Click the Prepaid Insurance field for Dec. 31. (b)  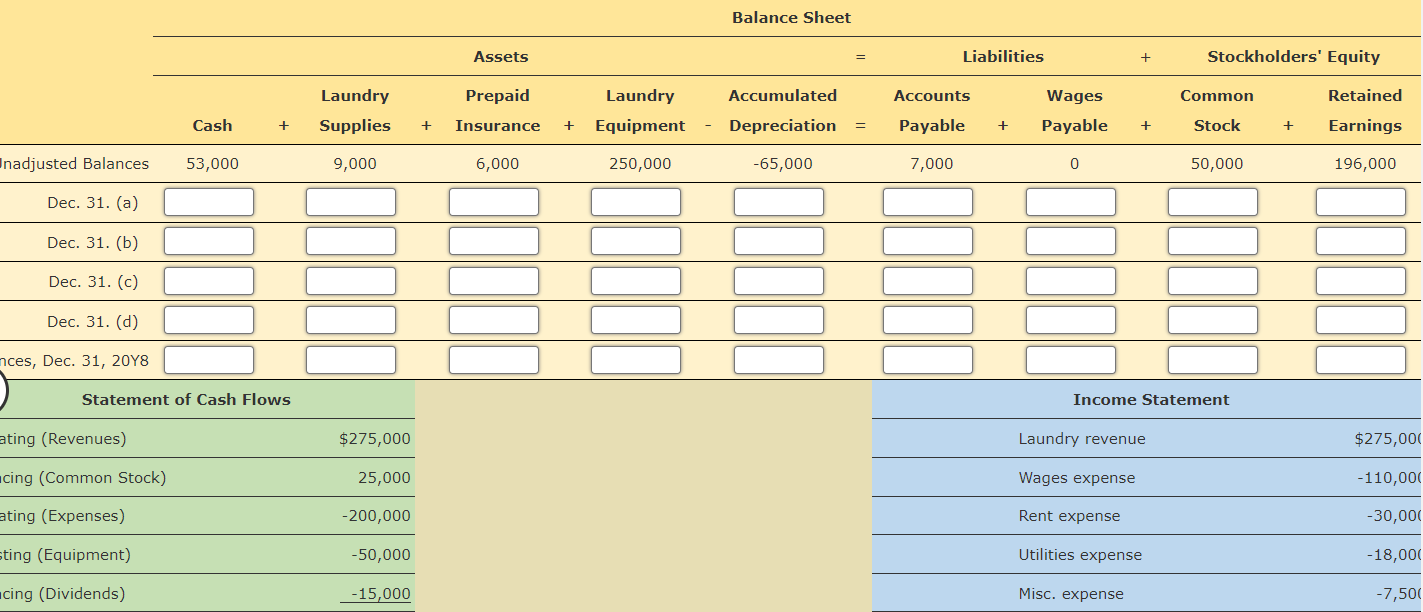(494, 240)
